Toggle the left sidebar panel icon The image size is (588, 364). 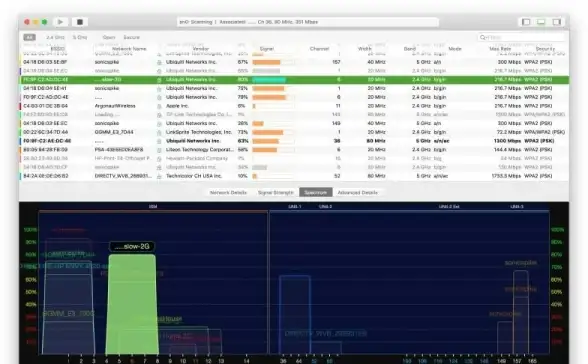click(x=526, y=22)
